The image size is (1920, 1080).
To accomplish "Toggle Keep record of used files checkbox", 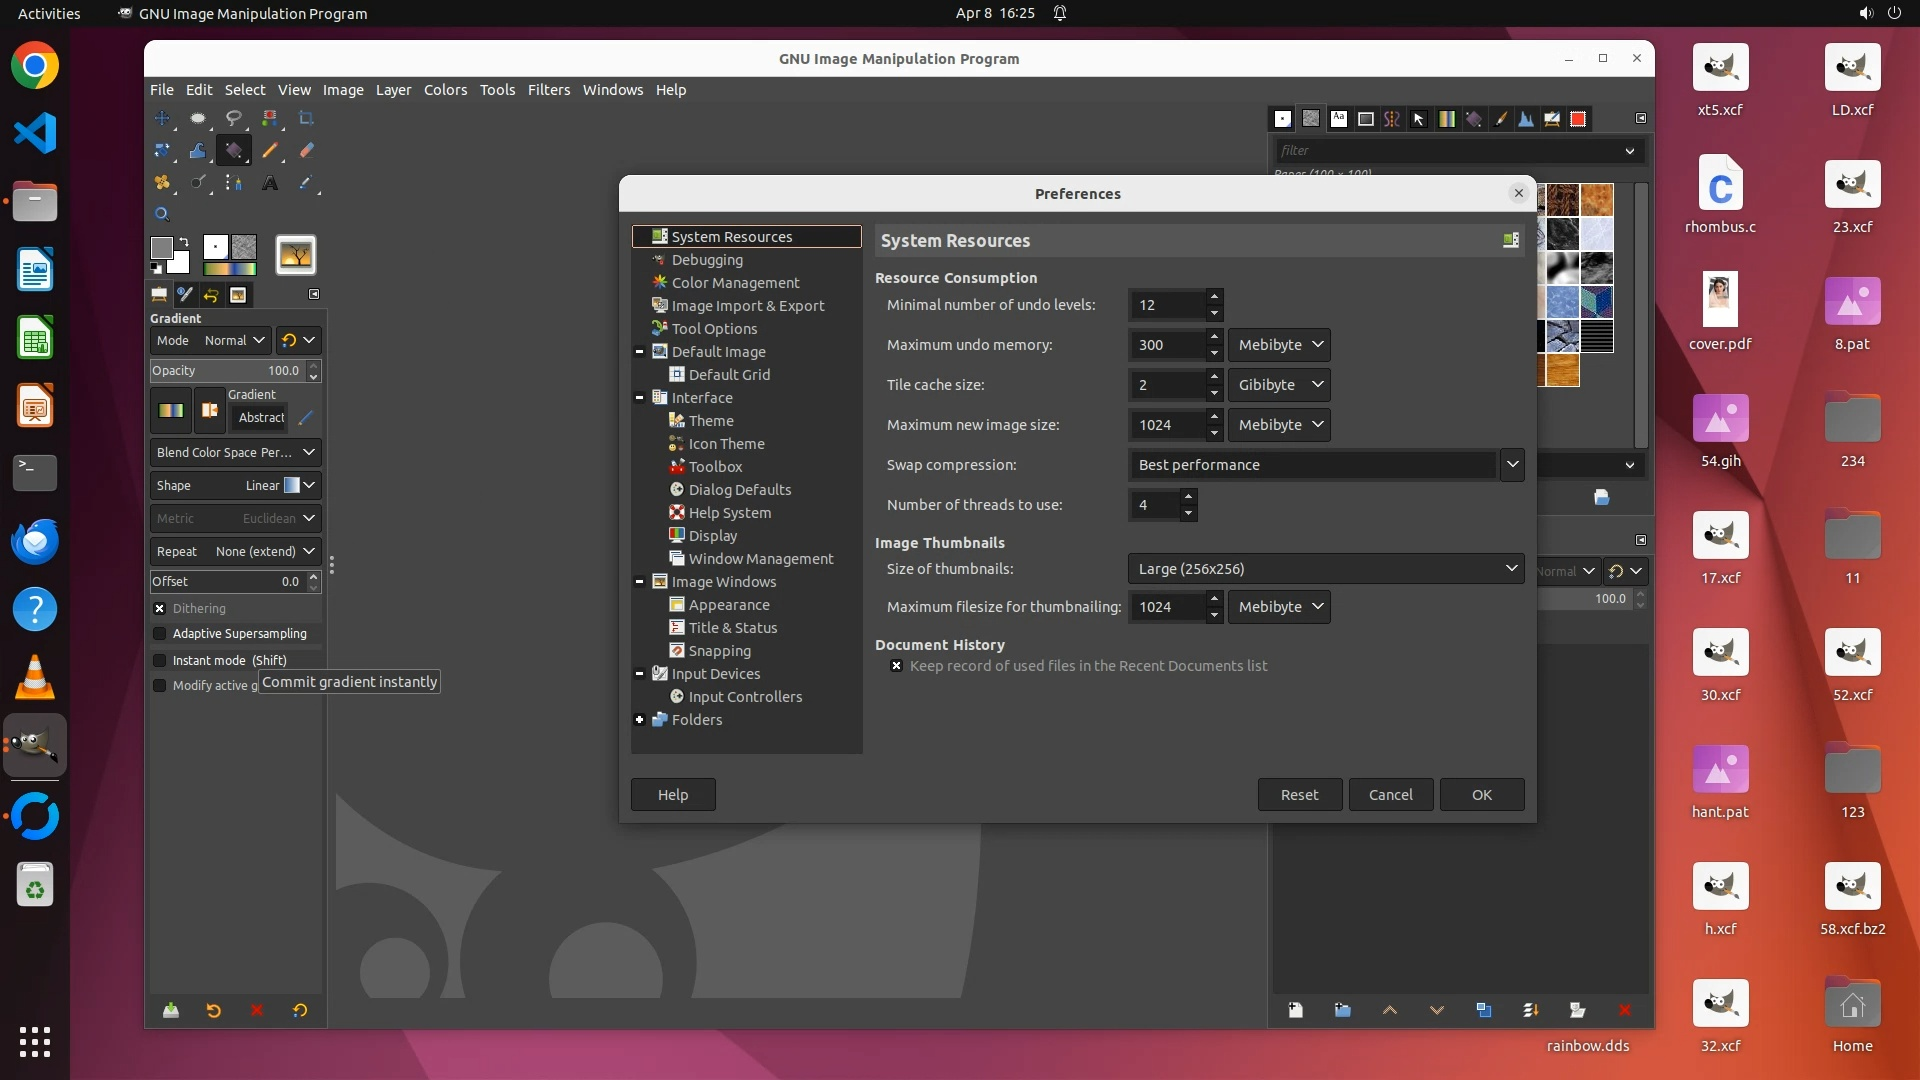I will 896,666.
